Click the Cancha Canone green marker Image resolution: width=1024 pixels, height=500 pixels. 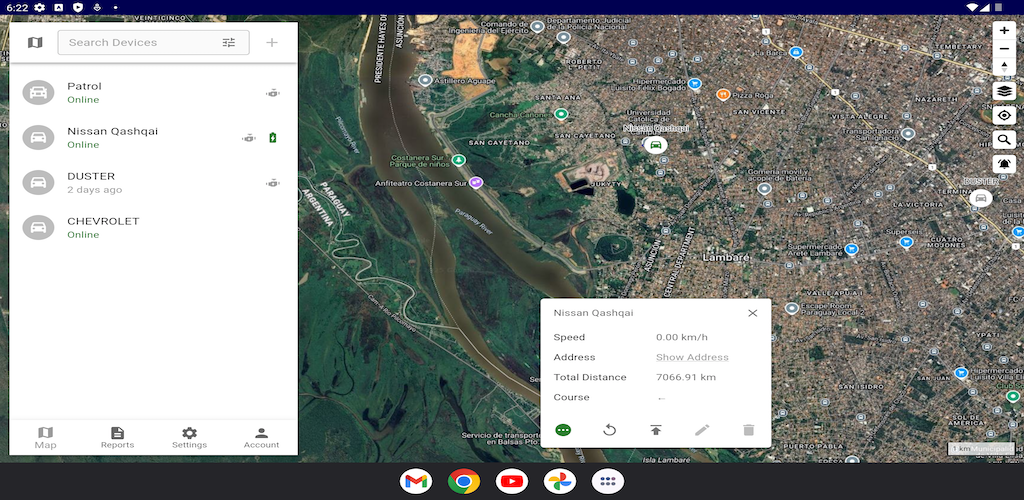coord(560,114)
